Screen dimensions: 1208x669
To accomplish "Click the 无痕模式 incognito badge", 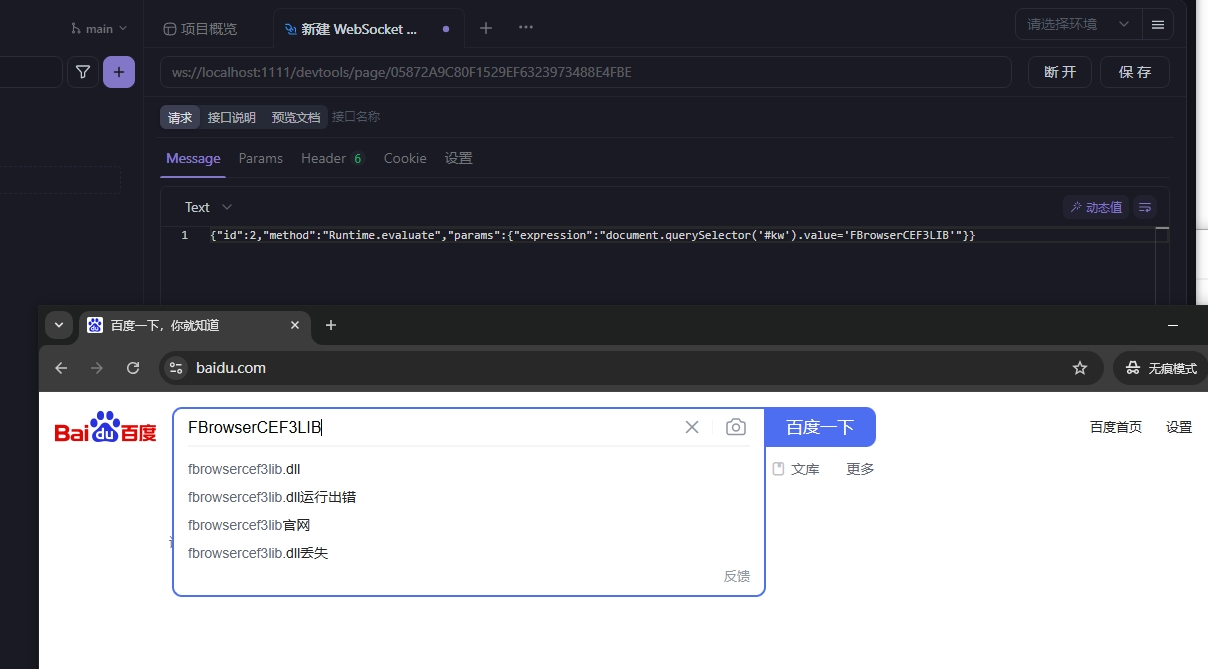I will (1160, 367).
